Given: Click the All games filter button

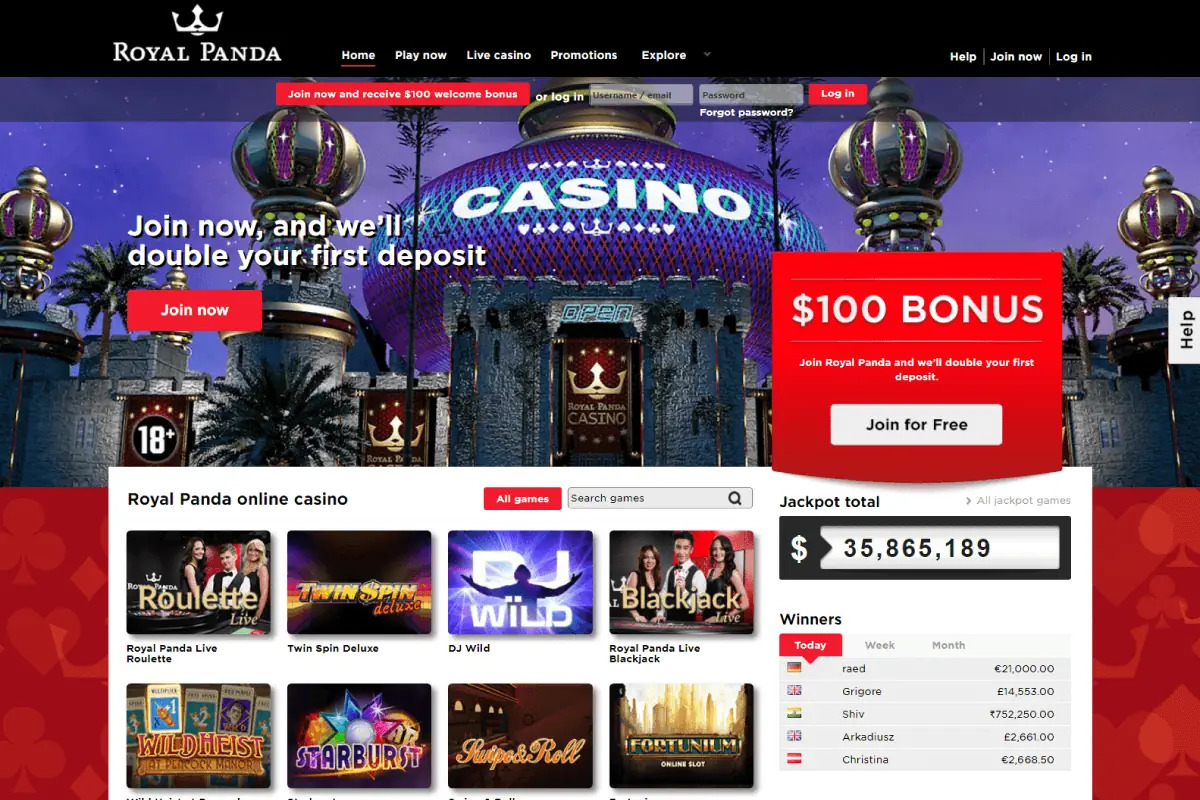Looking at the screenshot, I should point(523,499).
